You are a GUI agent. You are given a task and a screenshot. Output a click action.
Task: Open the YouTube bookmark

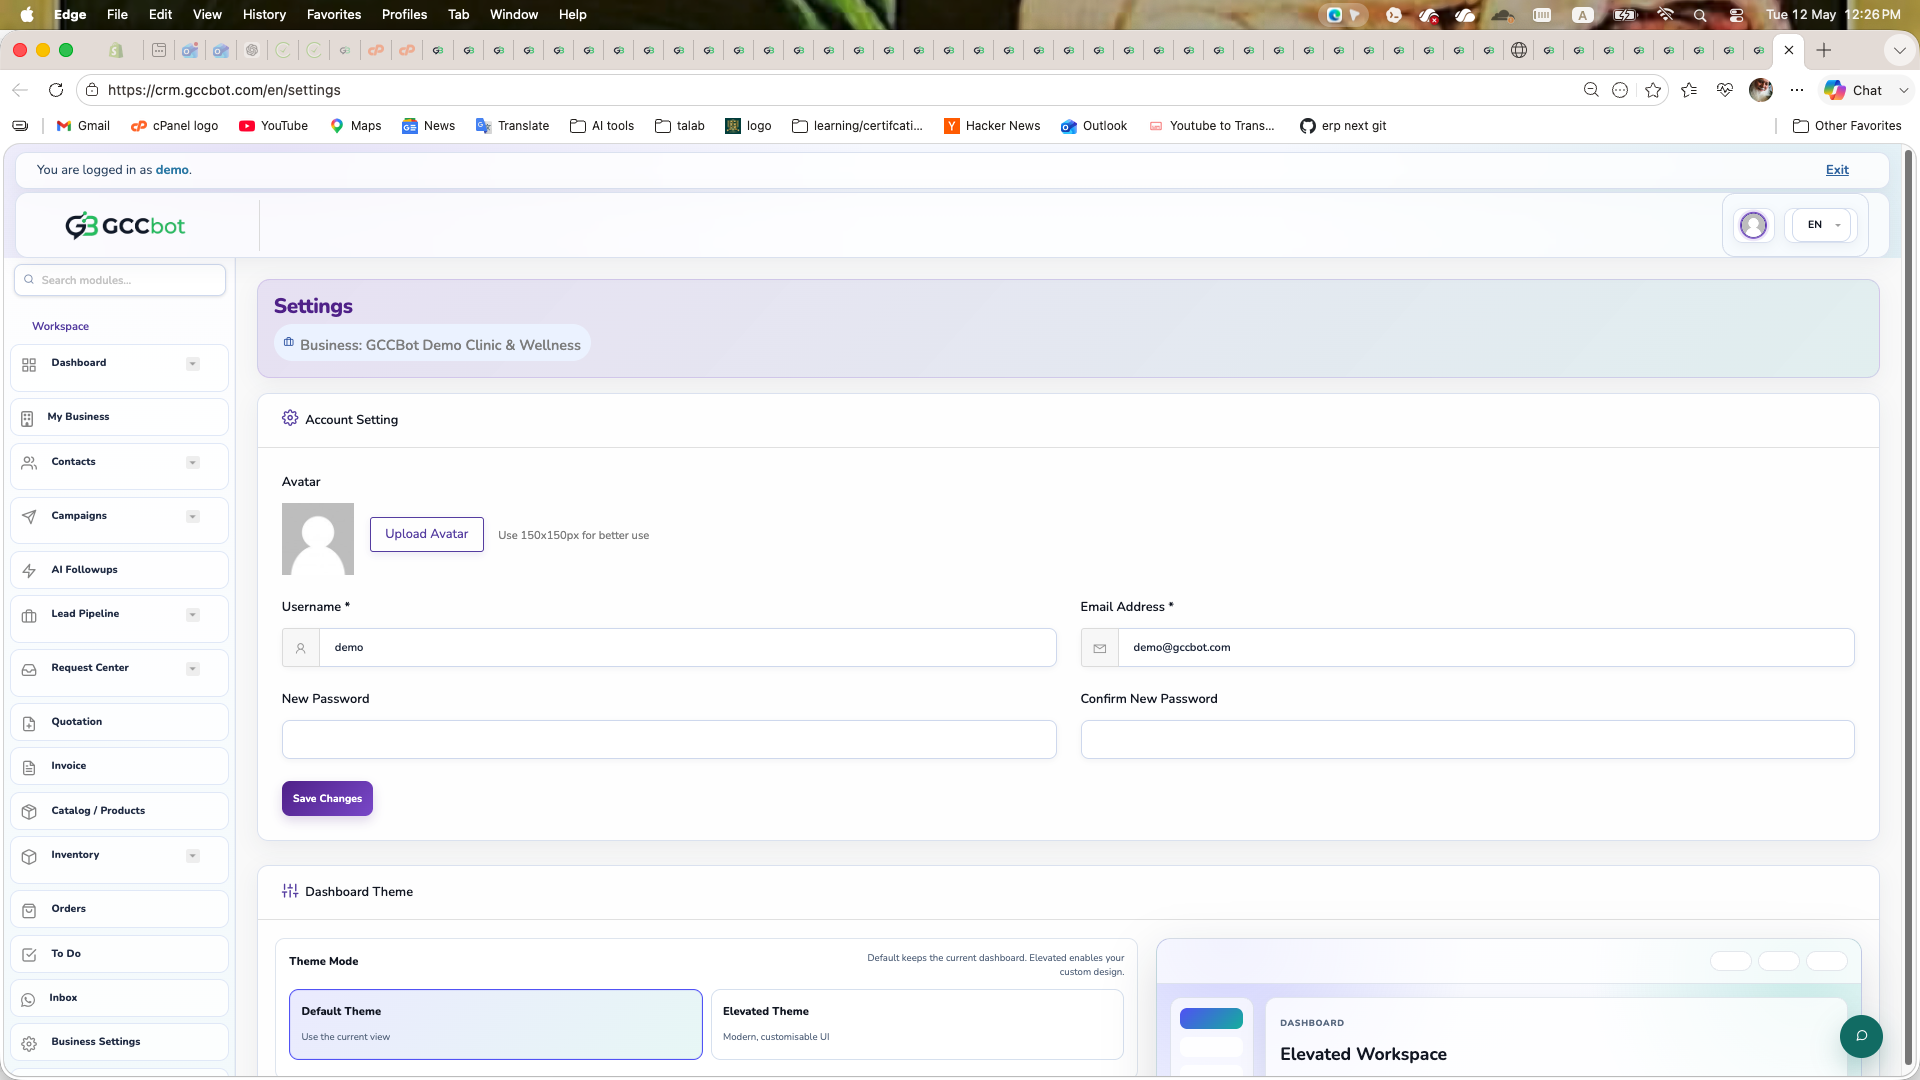[x=273, y=126]
